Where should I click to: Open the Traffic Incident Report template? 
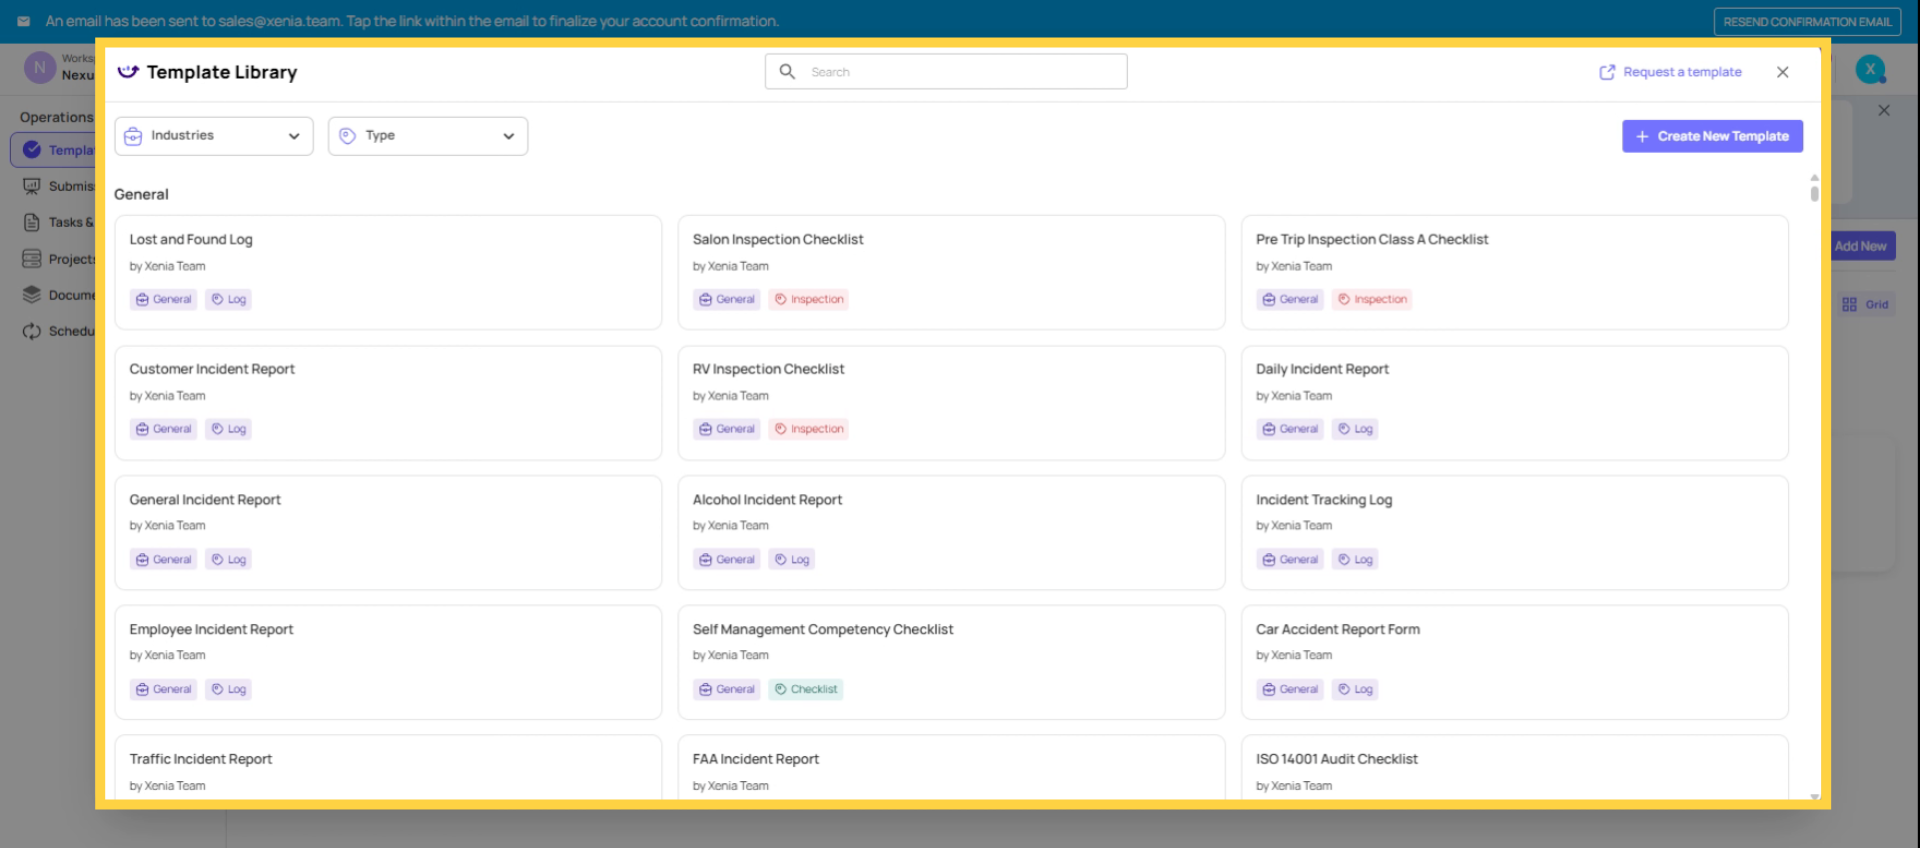(388, 767)
